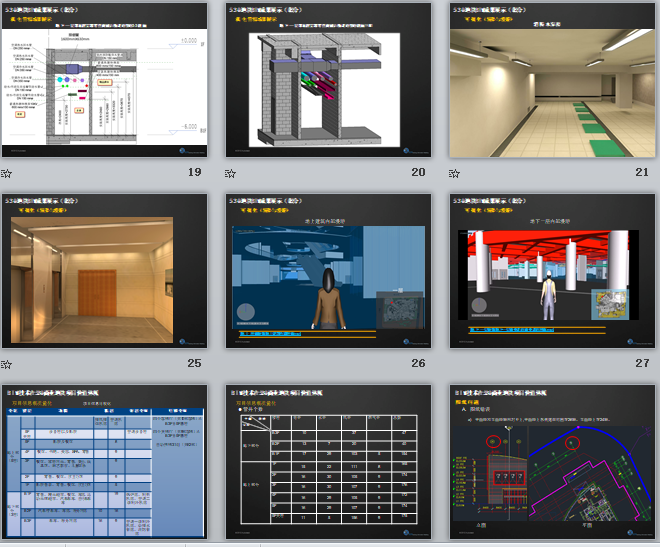This screenshot has width=660, height=547.
Task: Click the slide number label 20
Action: click(418, 172)
